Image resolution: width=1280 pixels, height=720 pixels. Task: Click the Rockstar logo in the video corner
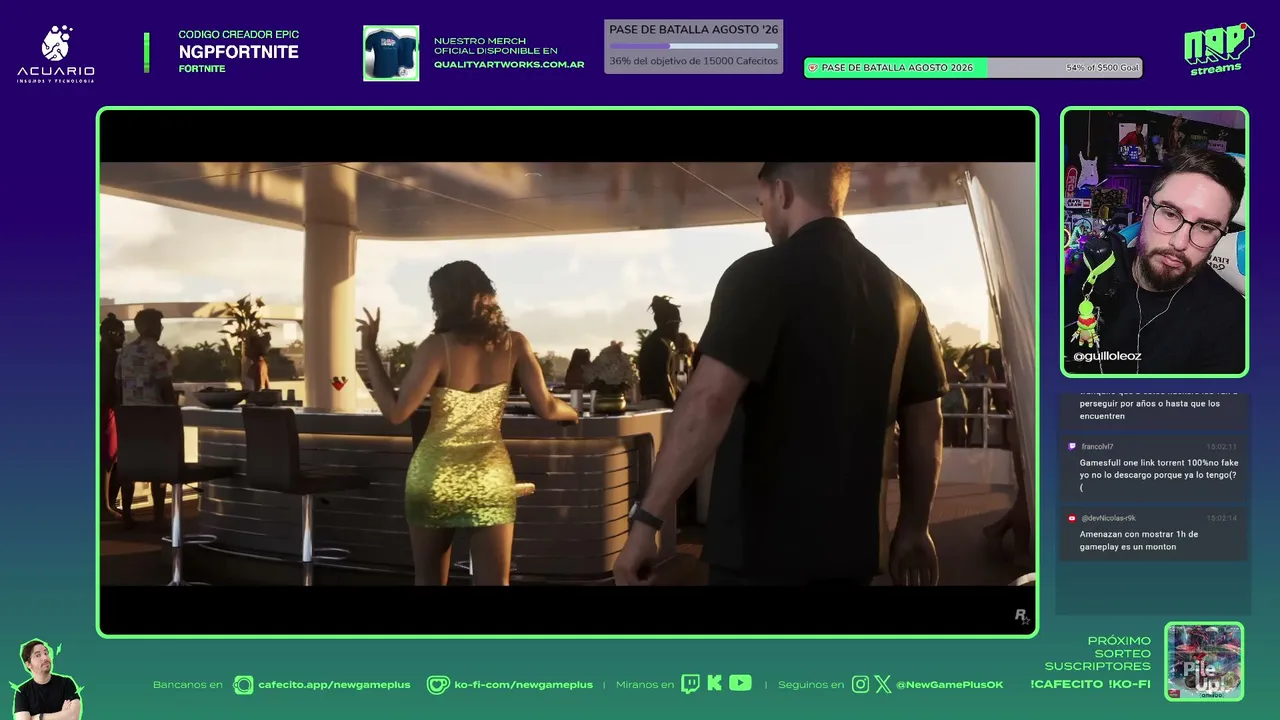(1022, 616)
